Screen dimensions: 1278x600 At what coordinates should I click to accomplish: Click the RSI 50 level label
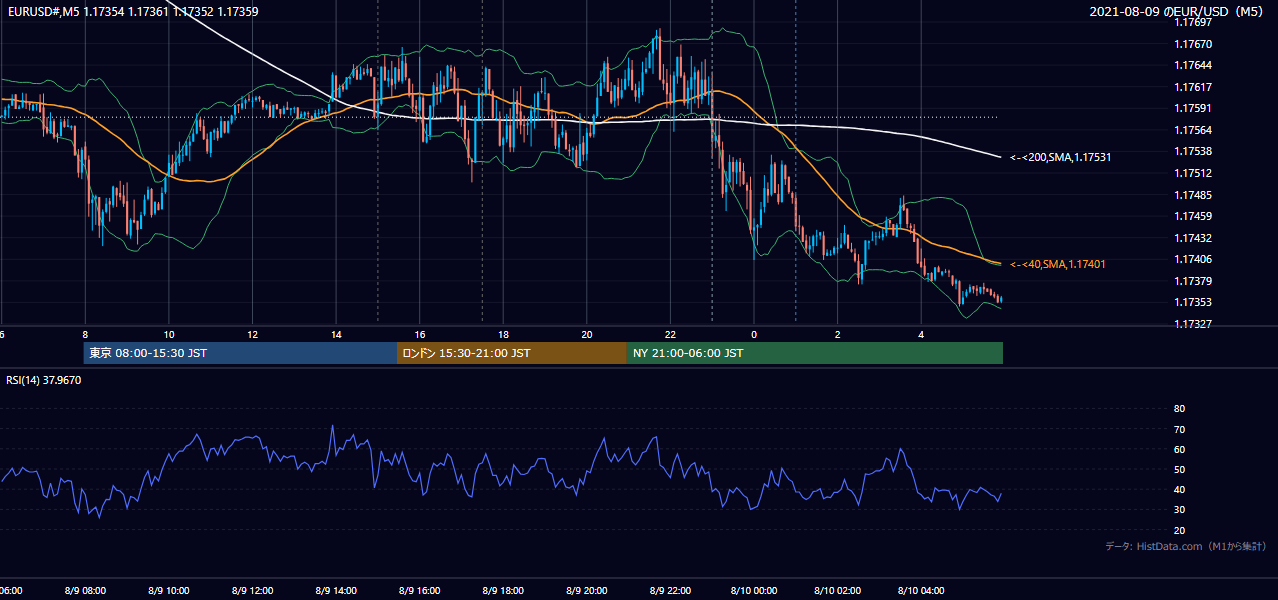pos(1179,469)
